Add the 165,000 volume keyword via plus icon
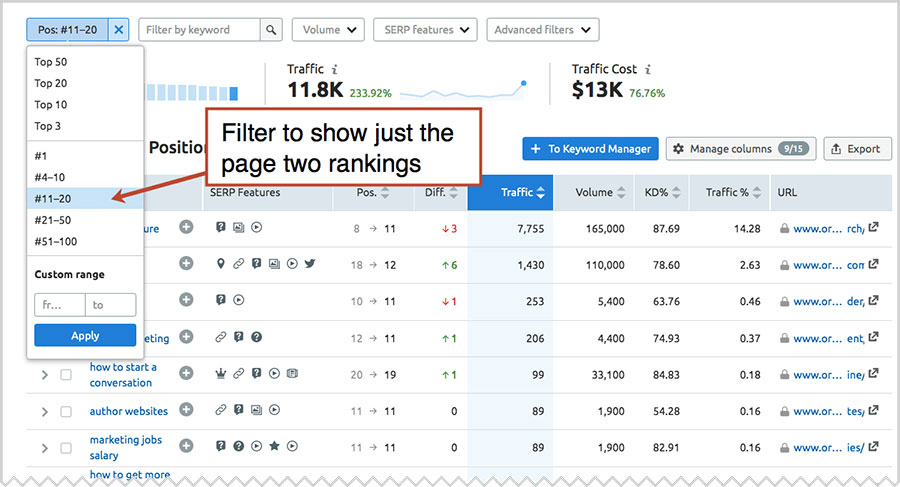 pos(186,227)
